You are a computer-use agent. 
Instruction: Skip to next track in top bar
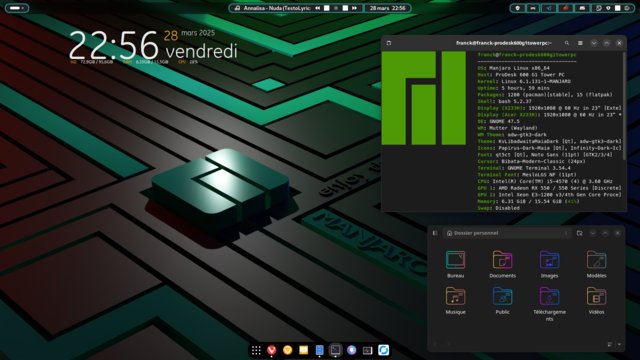coord(354,8)
